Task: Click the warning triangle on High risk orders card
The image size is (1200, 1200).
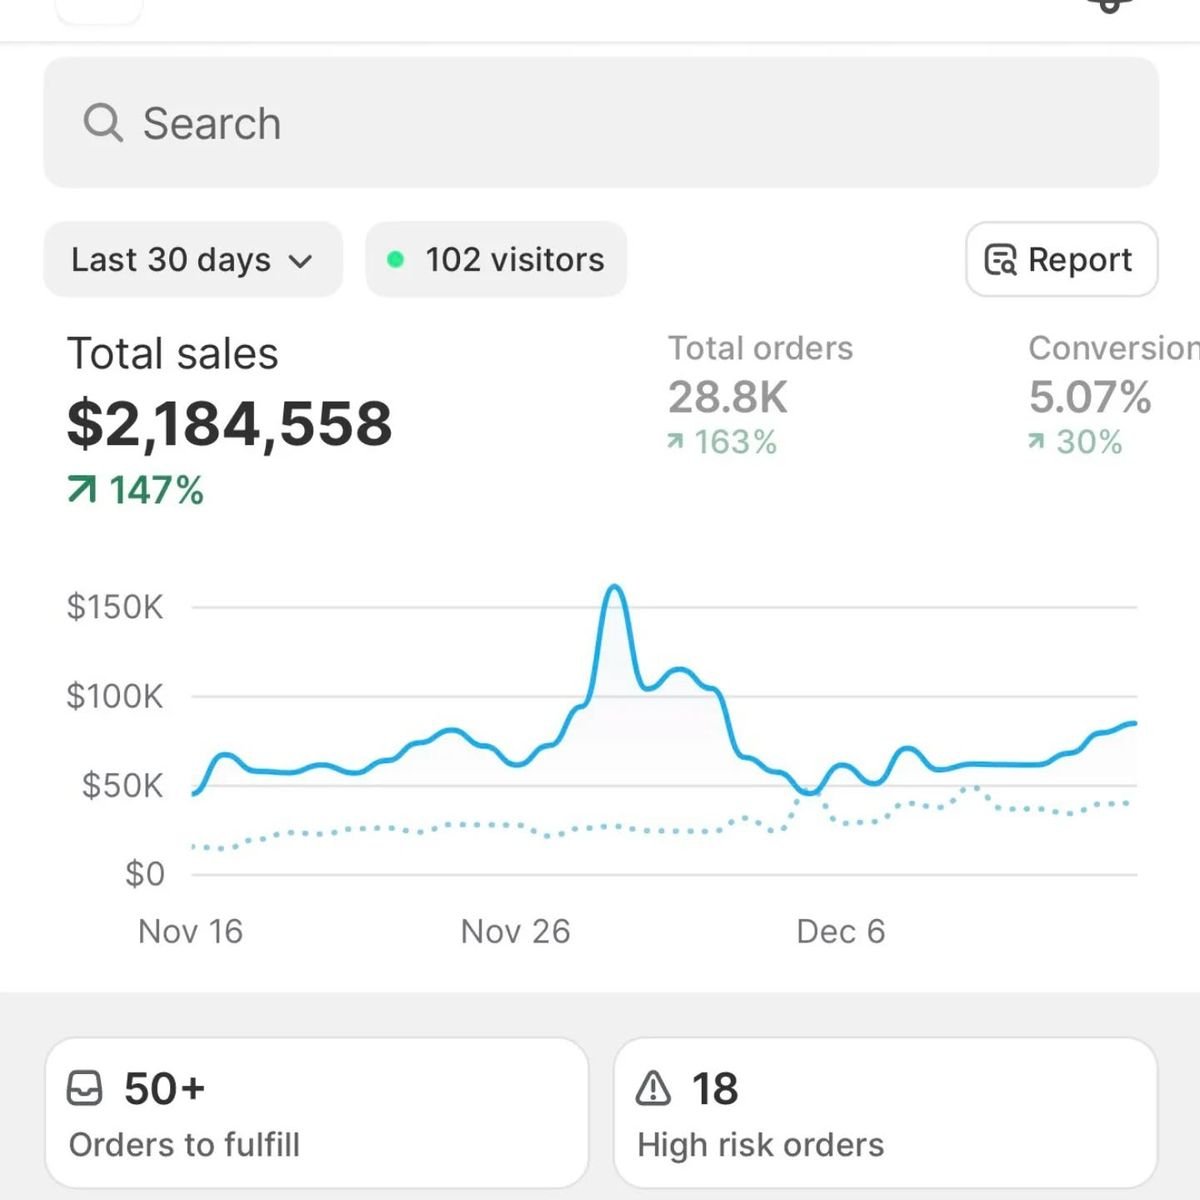Action: (x=654, y=1088)
